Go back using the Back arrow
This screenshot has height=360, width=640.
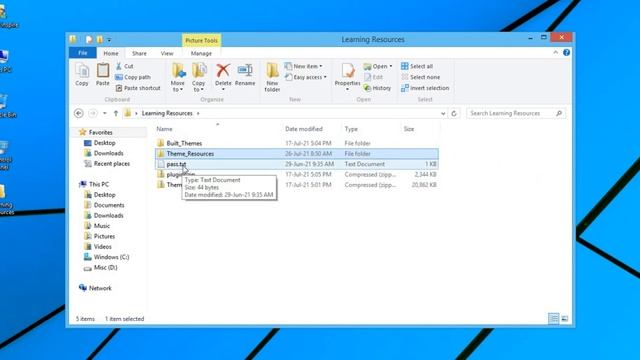[79, 113]
